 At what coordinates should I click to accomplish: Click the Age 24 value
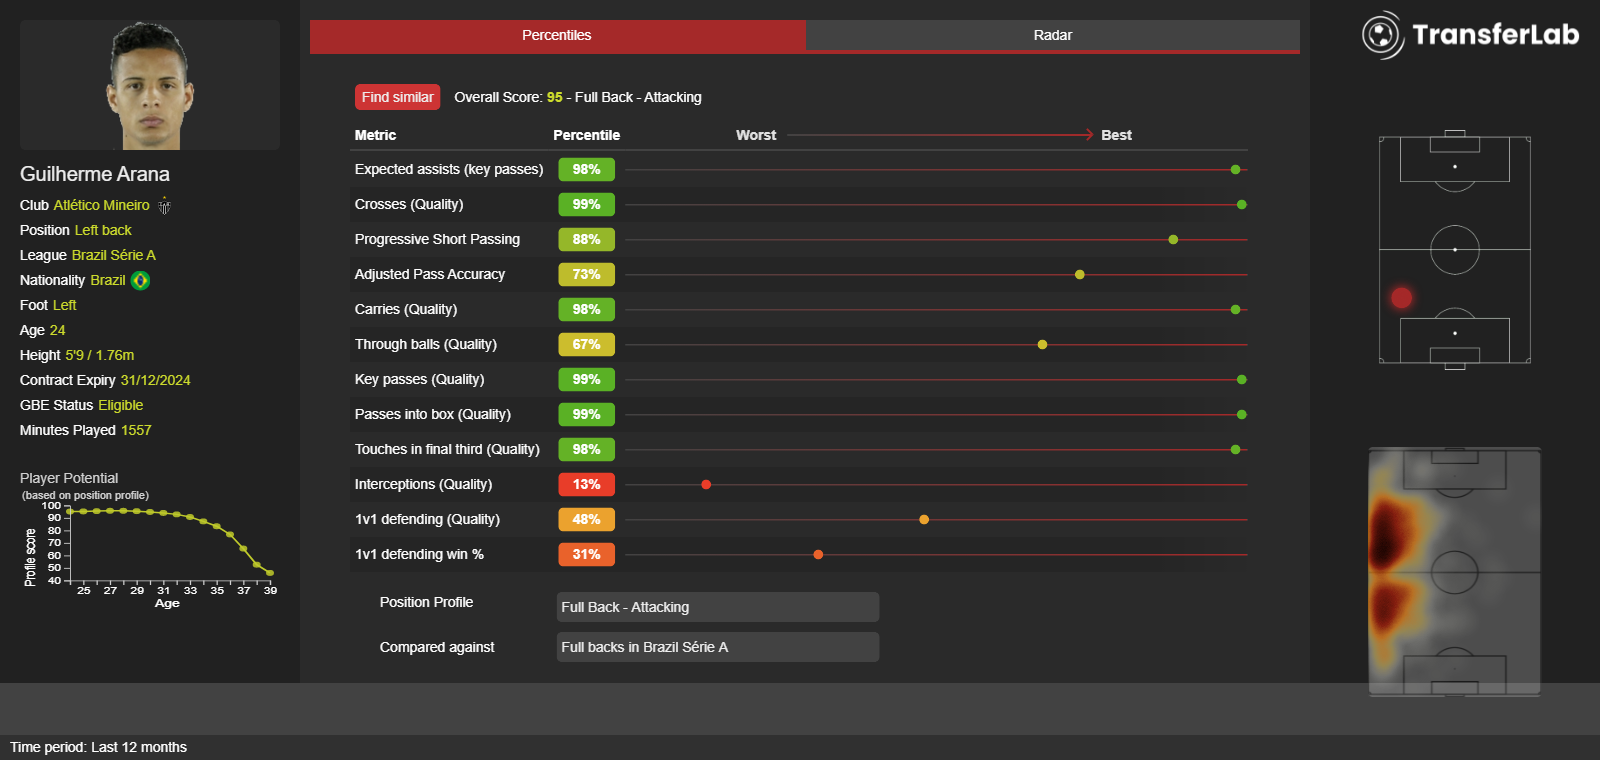57,330
